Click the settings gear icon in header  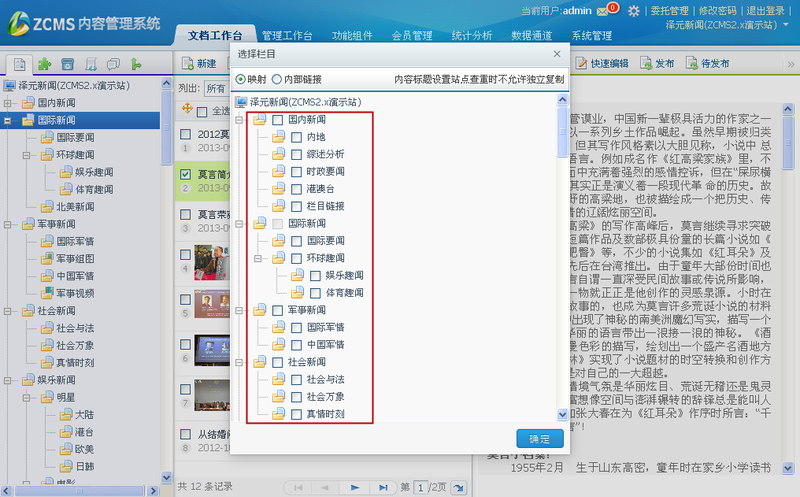click(633, 10)
